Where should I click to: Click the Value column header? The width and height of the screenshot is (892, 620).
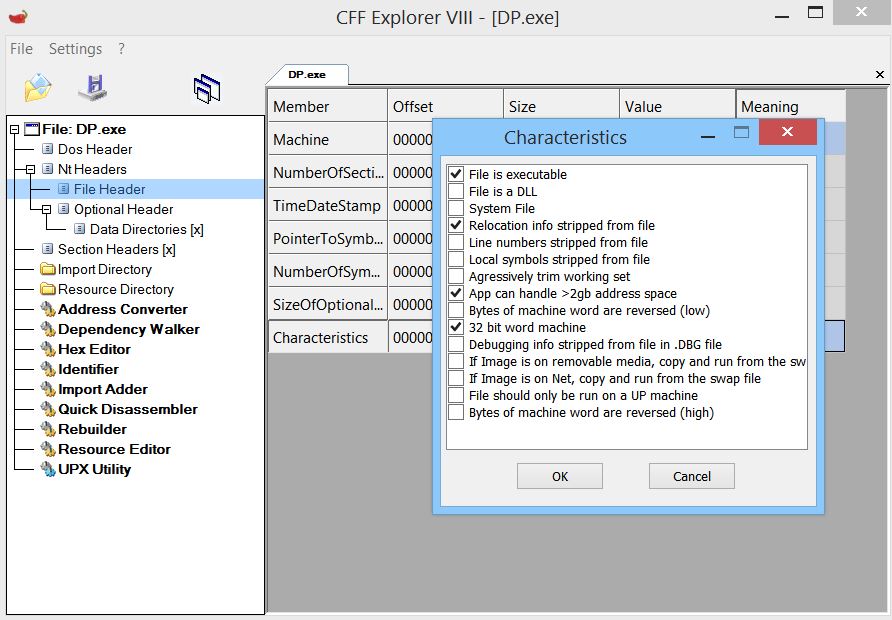677,106
